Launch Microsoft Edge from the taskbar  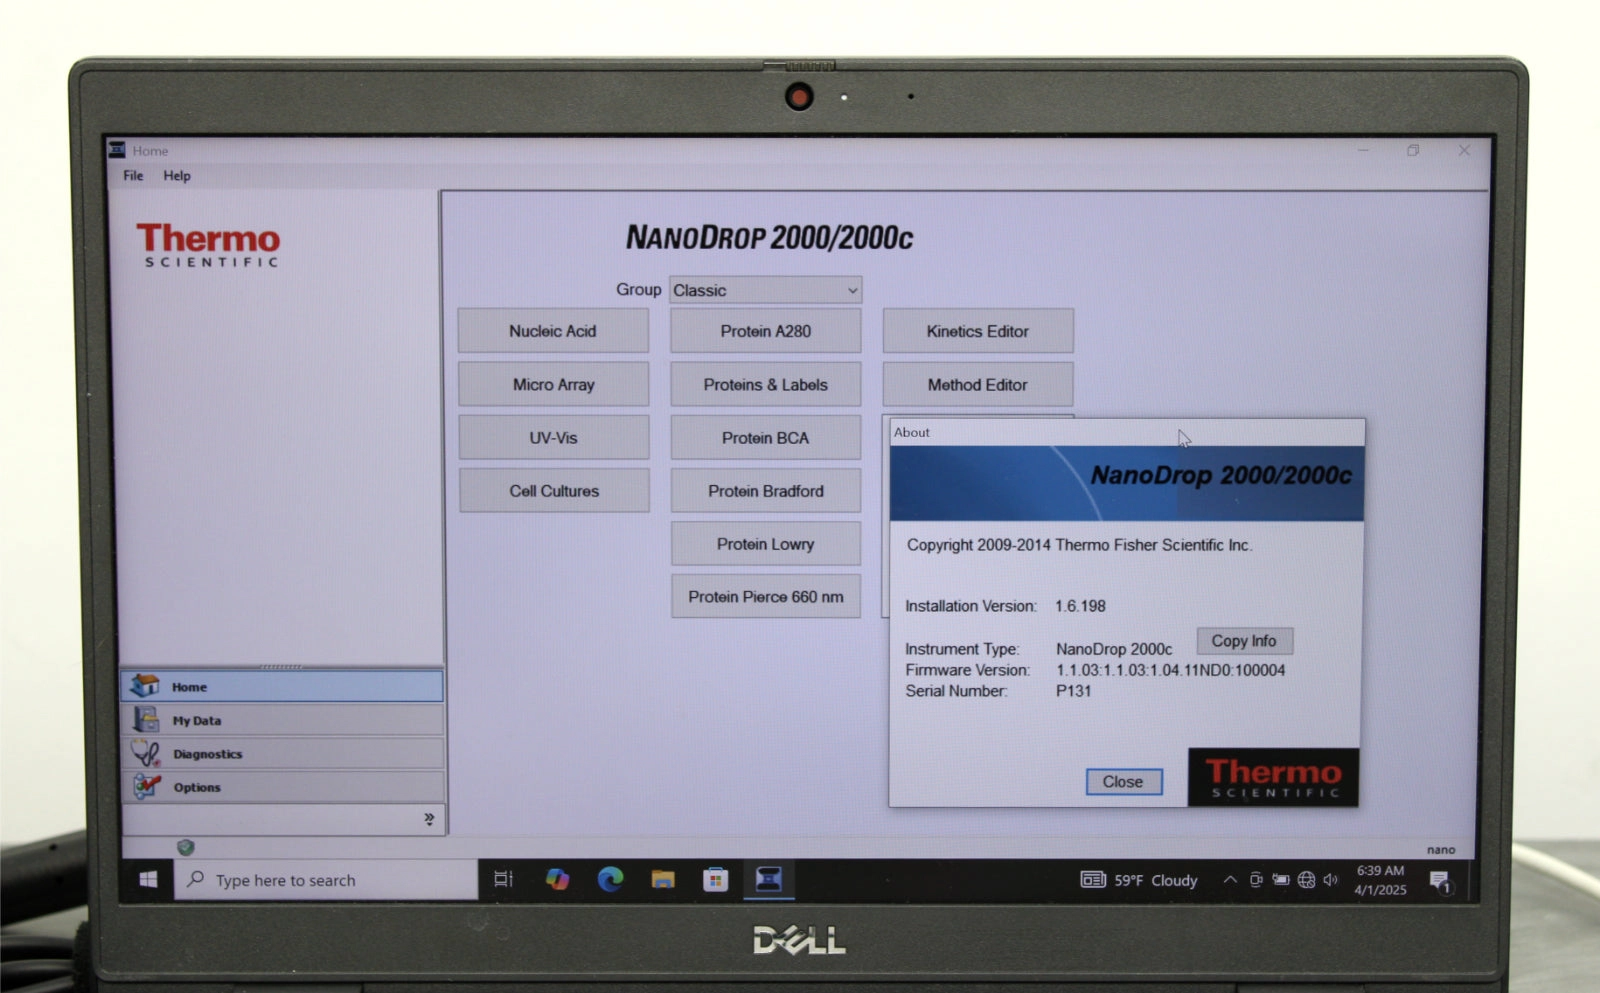610,879
